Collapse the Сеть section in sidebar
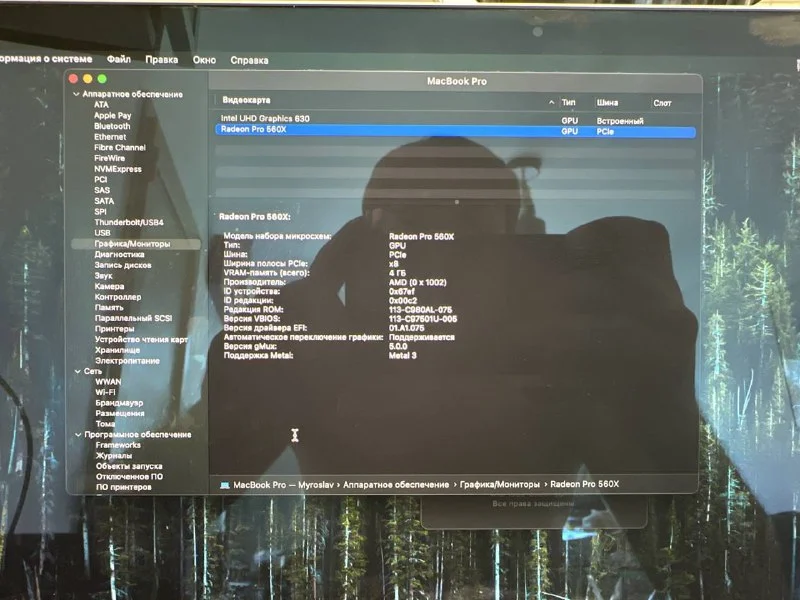Image resolution: width=800 pixels, height=600 pixels. (x=74, y=371)
